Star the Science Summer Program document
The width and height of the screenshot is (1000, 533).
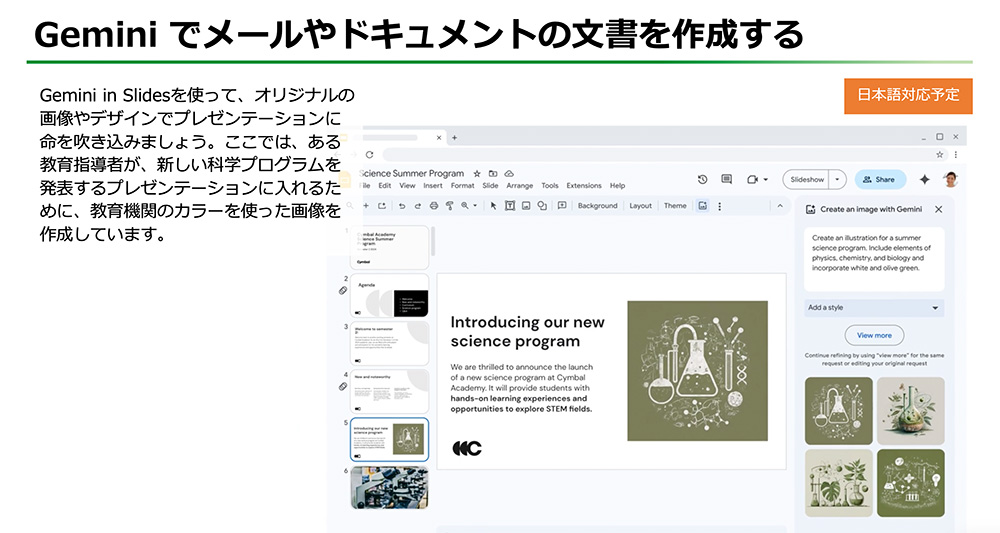pos(476,173)
